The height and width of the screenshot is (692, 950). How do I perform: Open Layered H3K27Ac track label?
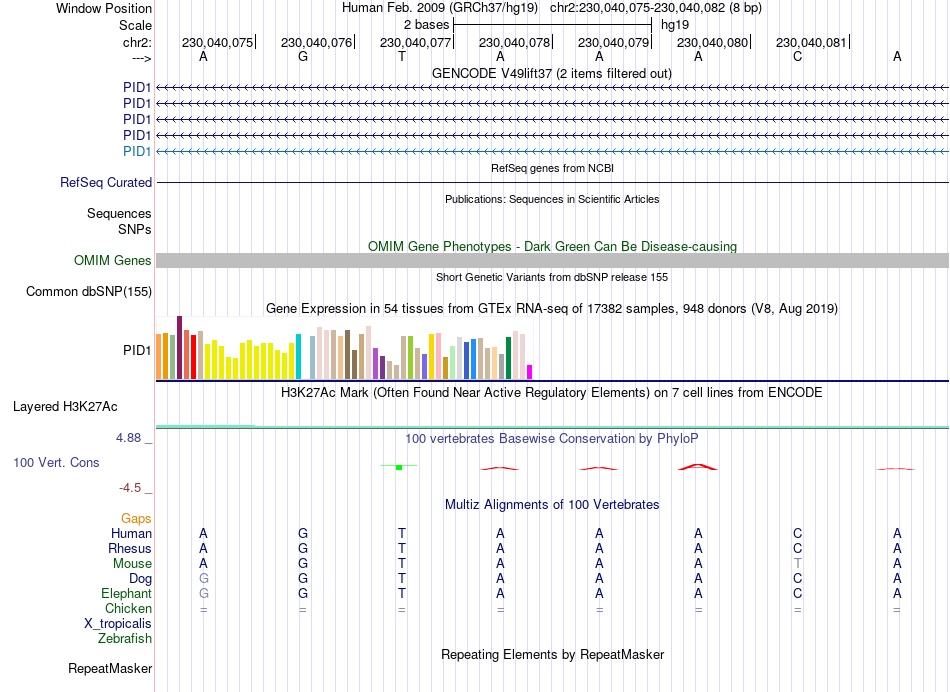tap(65, 407)
